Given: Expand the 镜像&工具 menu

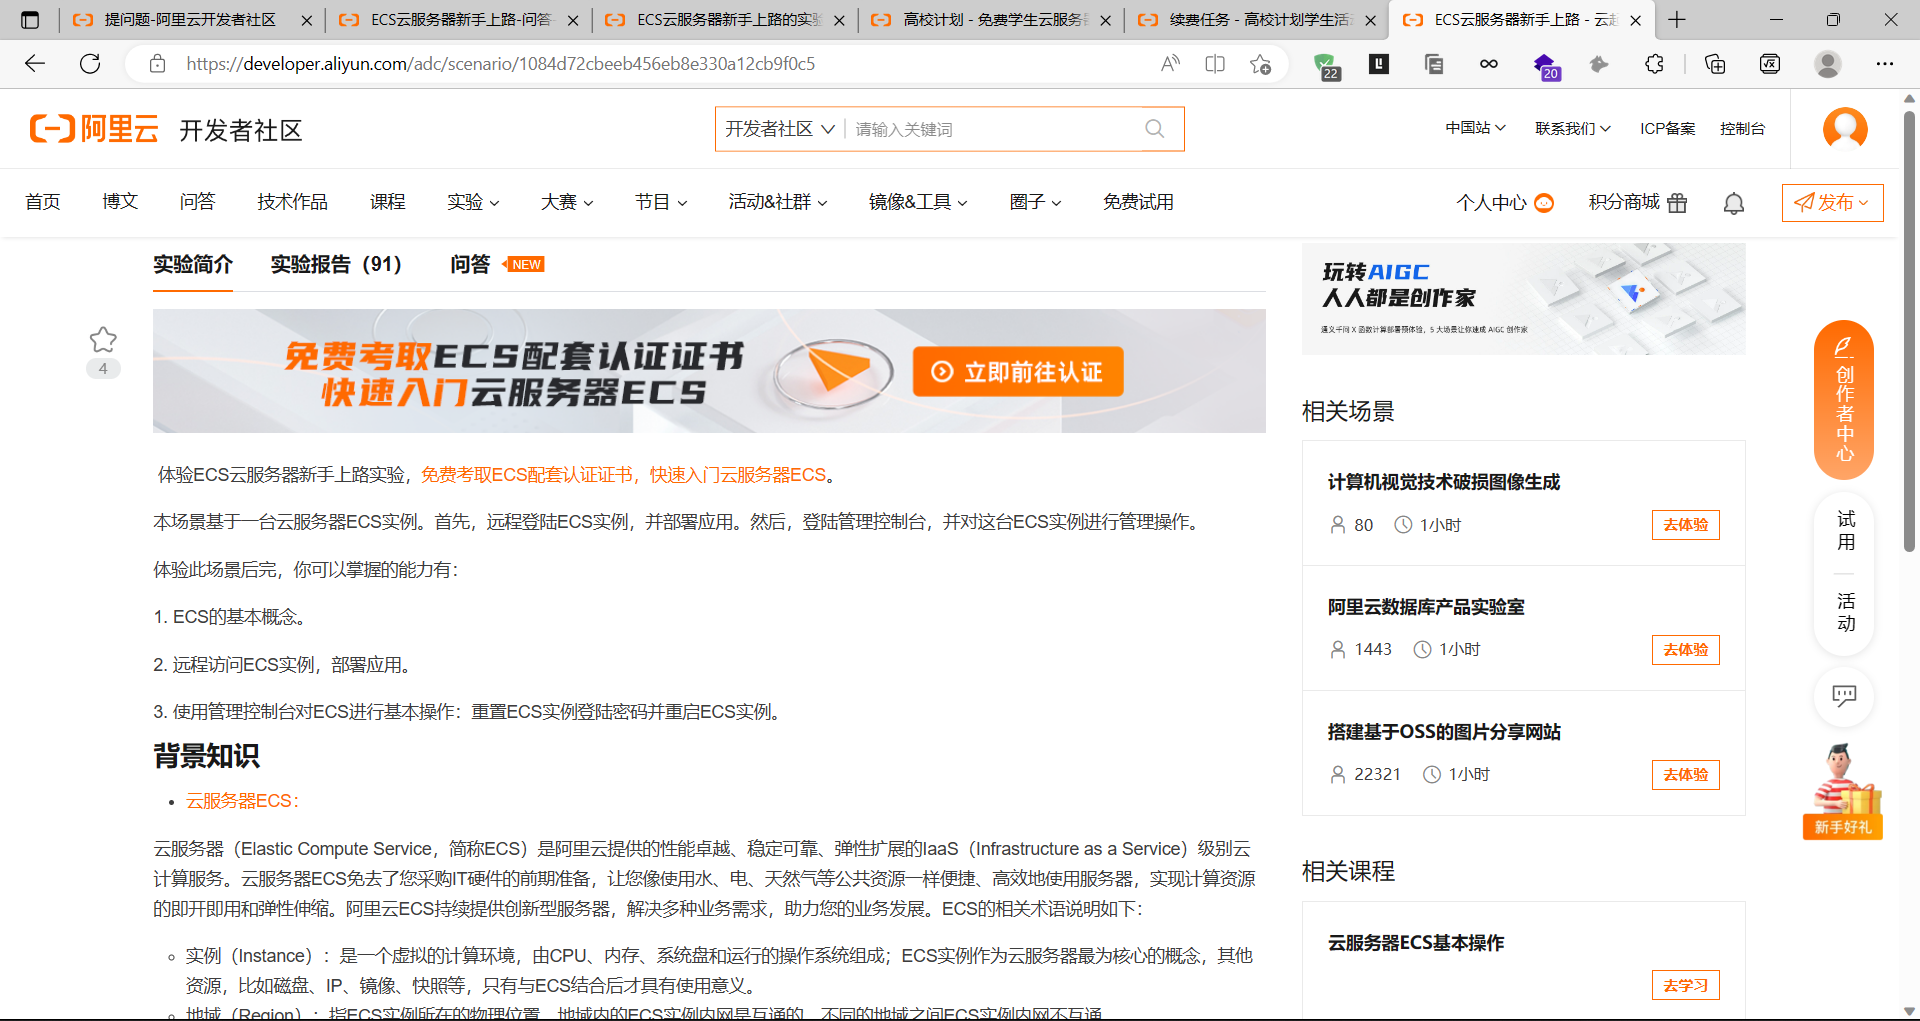Looking at the screenshot, I should (918, 202).
